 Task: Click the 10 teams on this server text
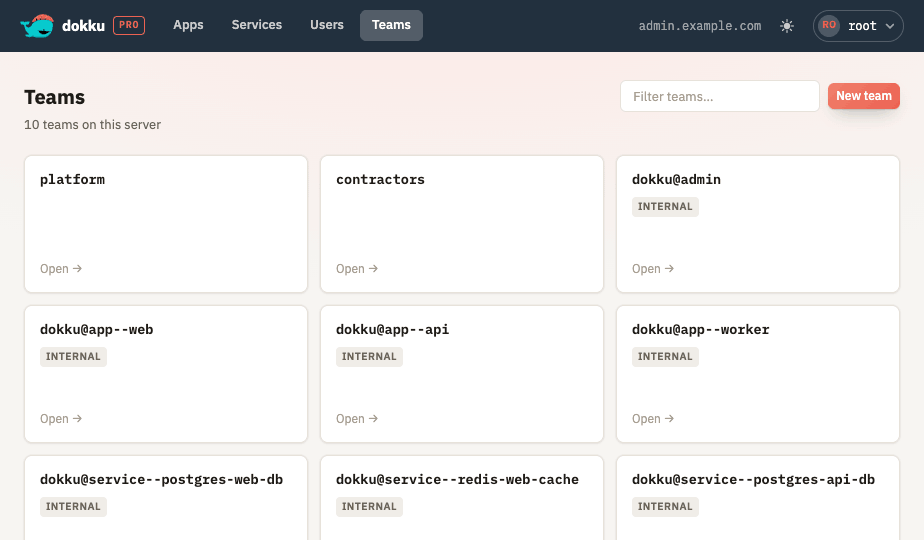[x=93, y=125]
